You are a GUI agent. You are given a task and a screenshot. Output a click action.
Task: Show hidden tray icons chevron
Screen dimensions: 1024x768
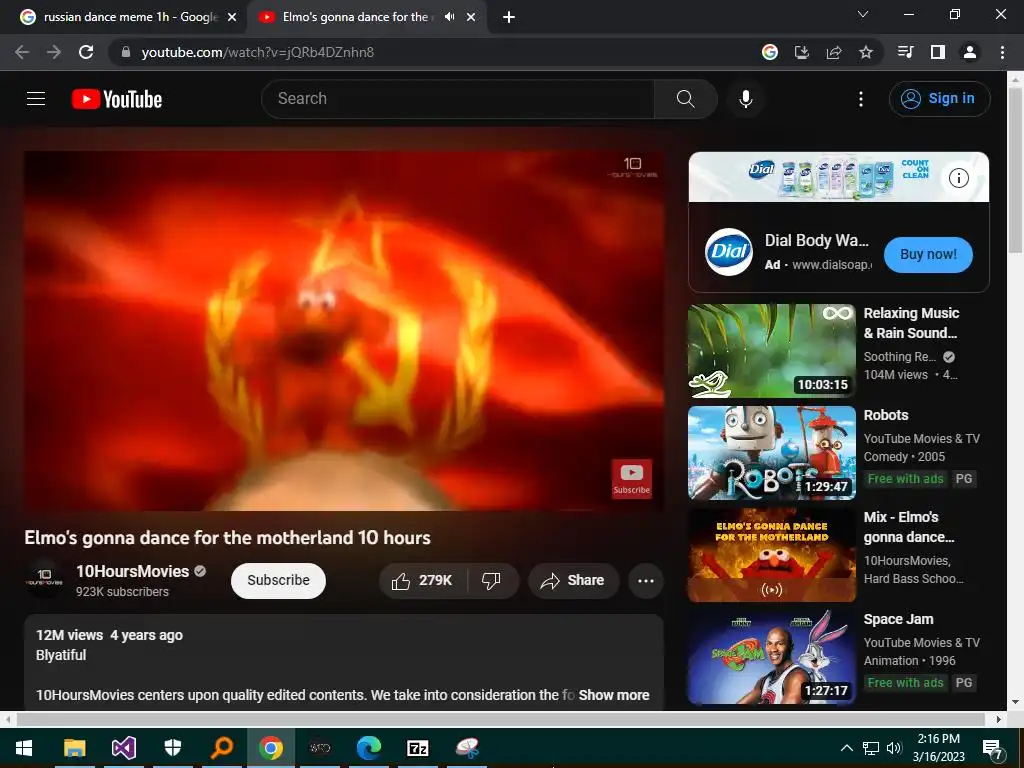(846, 748)
